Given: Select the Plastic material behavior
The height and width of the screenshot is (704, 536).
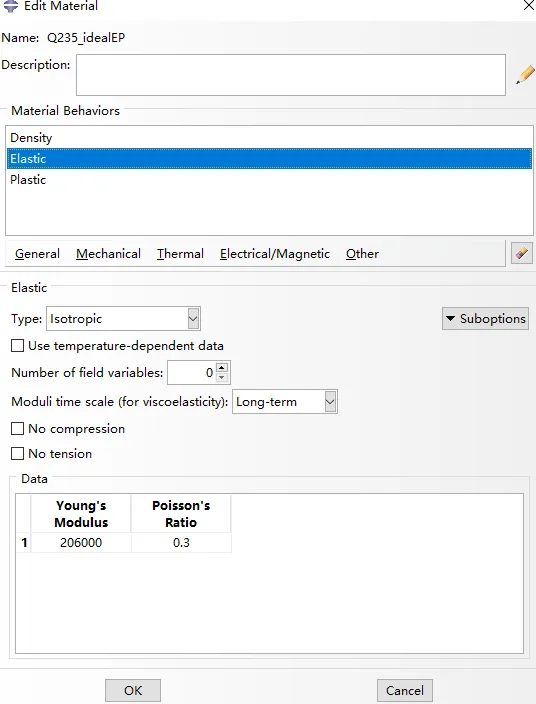Looking at the screenshot, I should pyautogui.click(x=269, y=180).
